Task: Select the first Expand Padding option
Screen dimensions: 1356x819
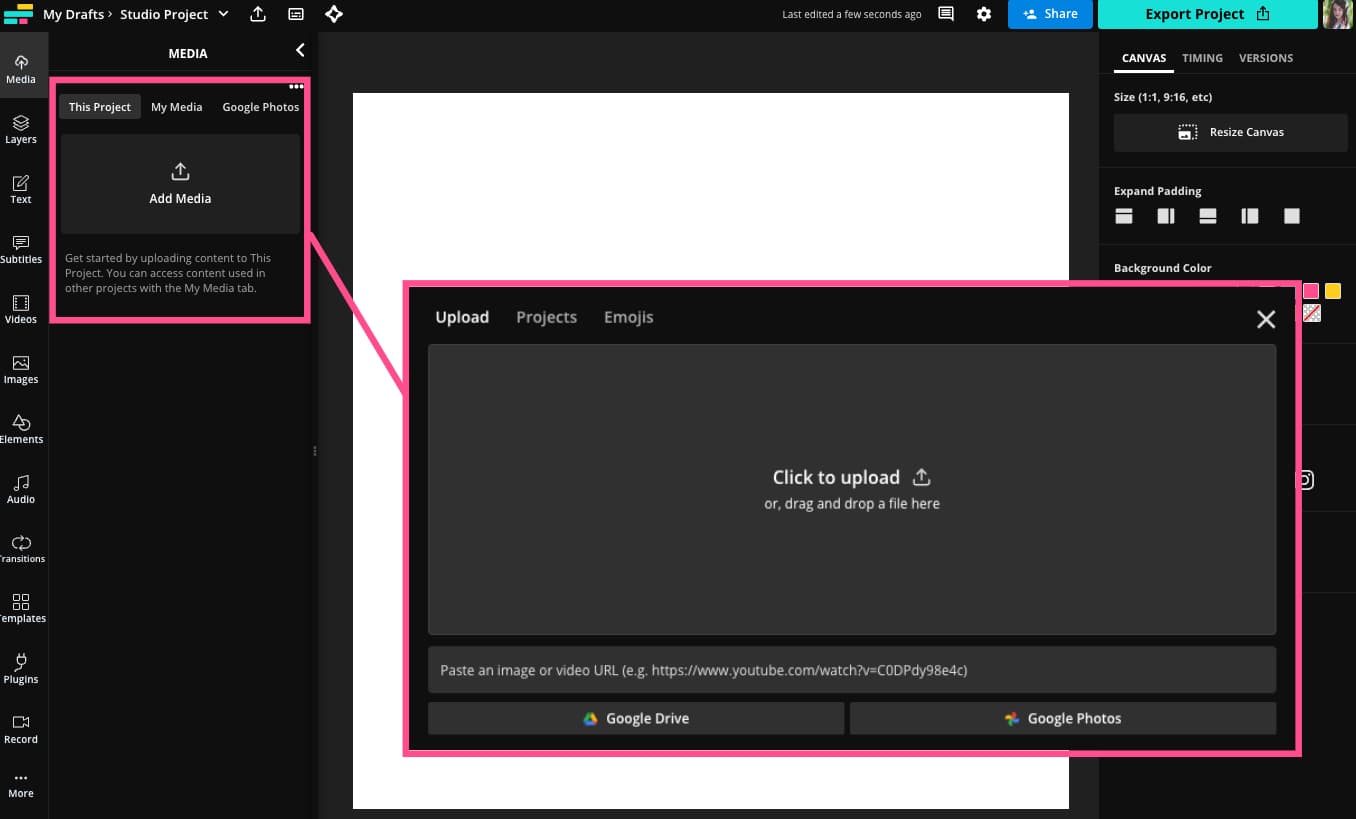Action: point(1124,216)
